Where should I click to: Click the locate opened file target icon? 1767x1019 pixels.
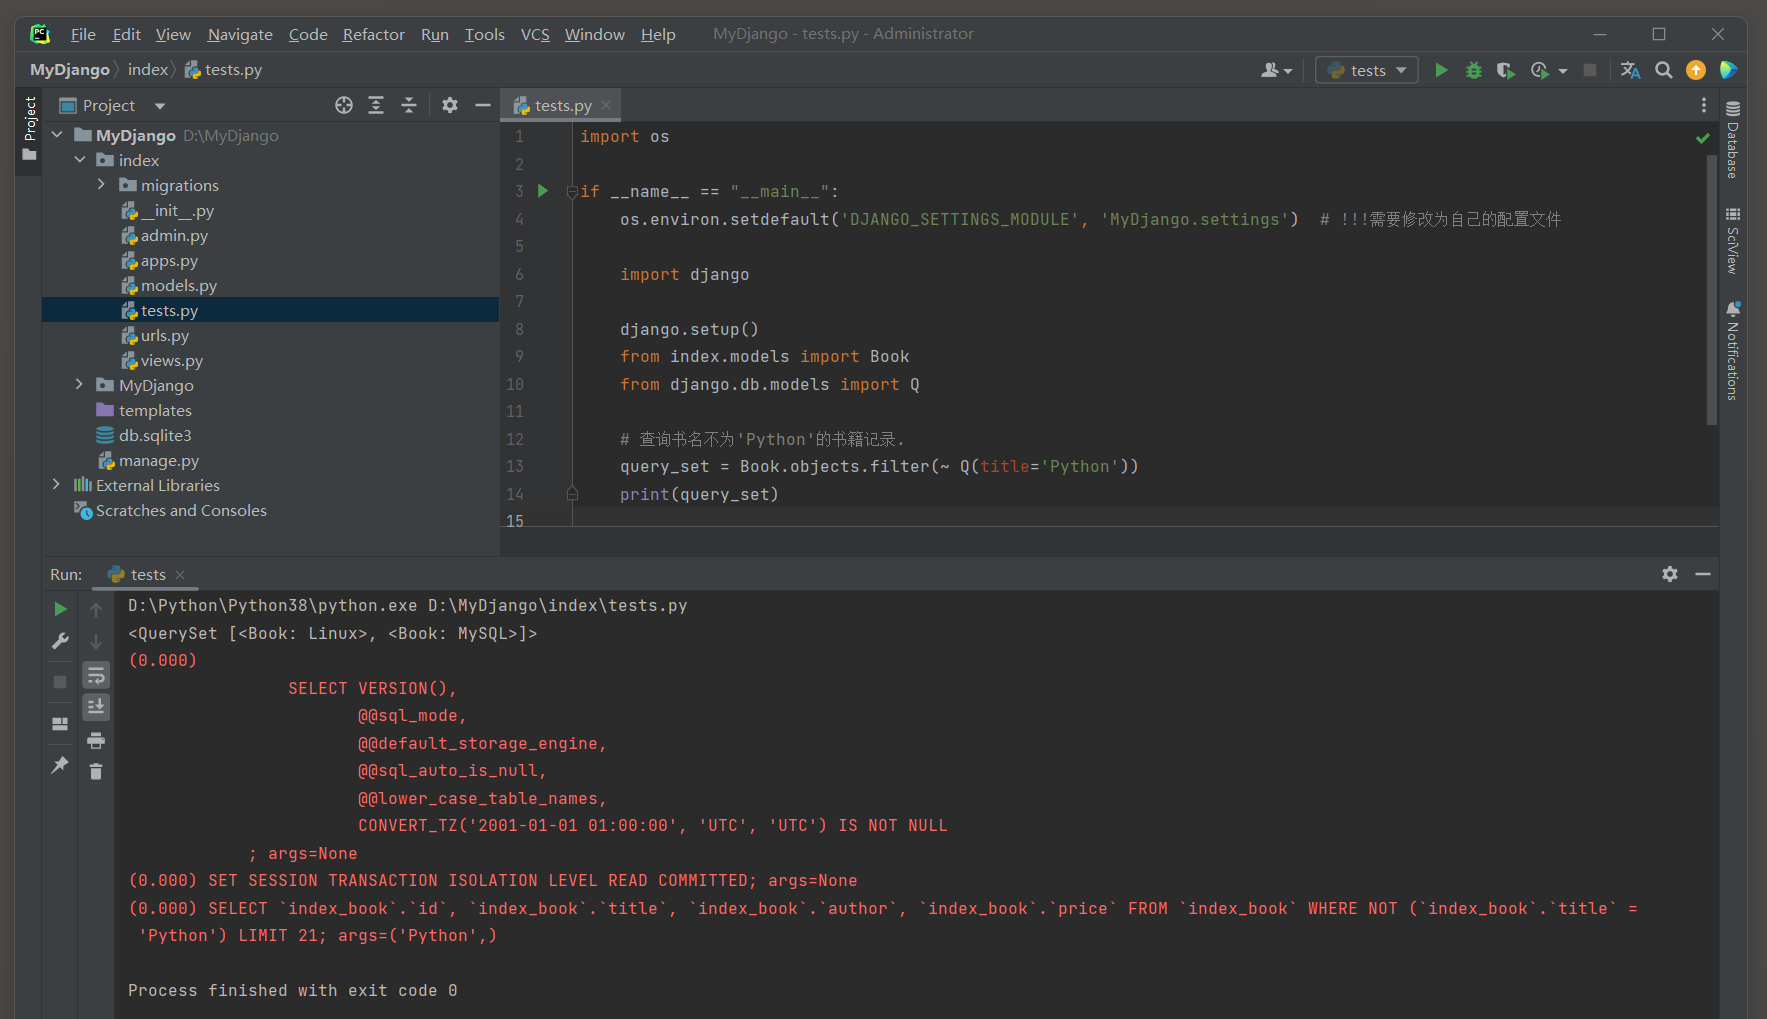coord(344,105)
